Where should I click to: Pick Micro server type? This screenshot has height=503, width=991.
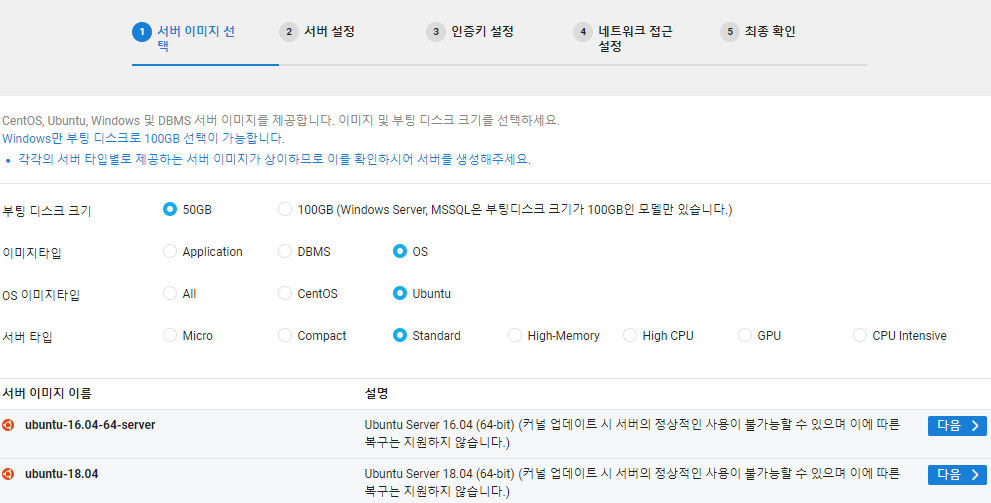[170, 336]
